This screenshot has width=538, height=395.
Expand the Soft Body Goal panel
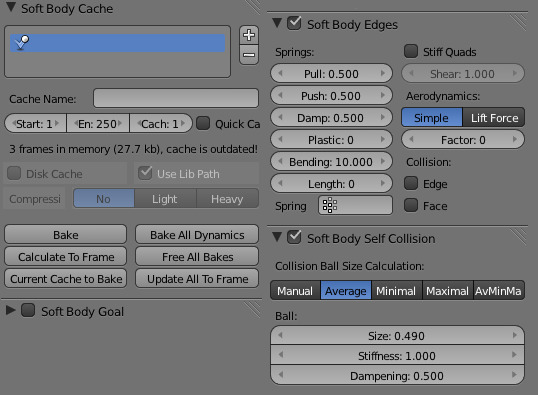click(x=11, y=310)
